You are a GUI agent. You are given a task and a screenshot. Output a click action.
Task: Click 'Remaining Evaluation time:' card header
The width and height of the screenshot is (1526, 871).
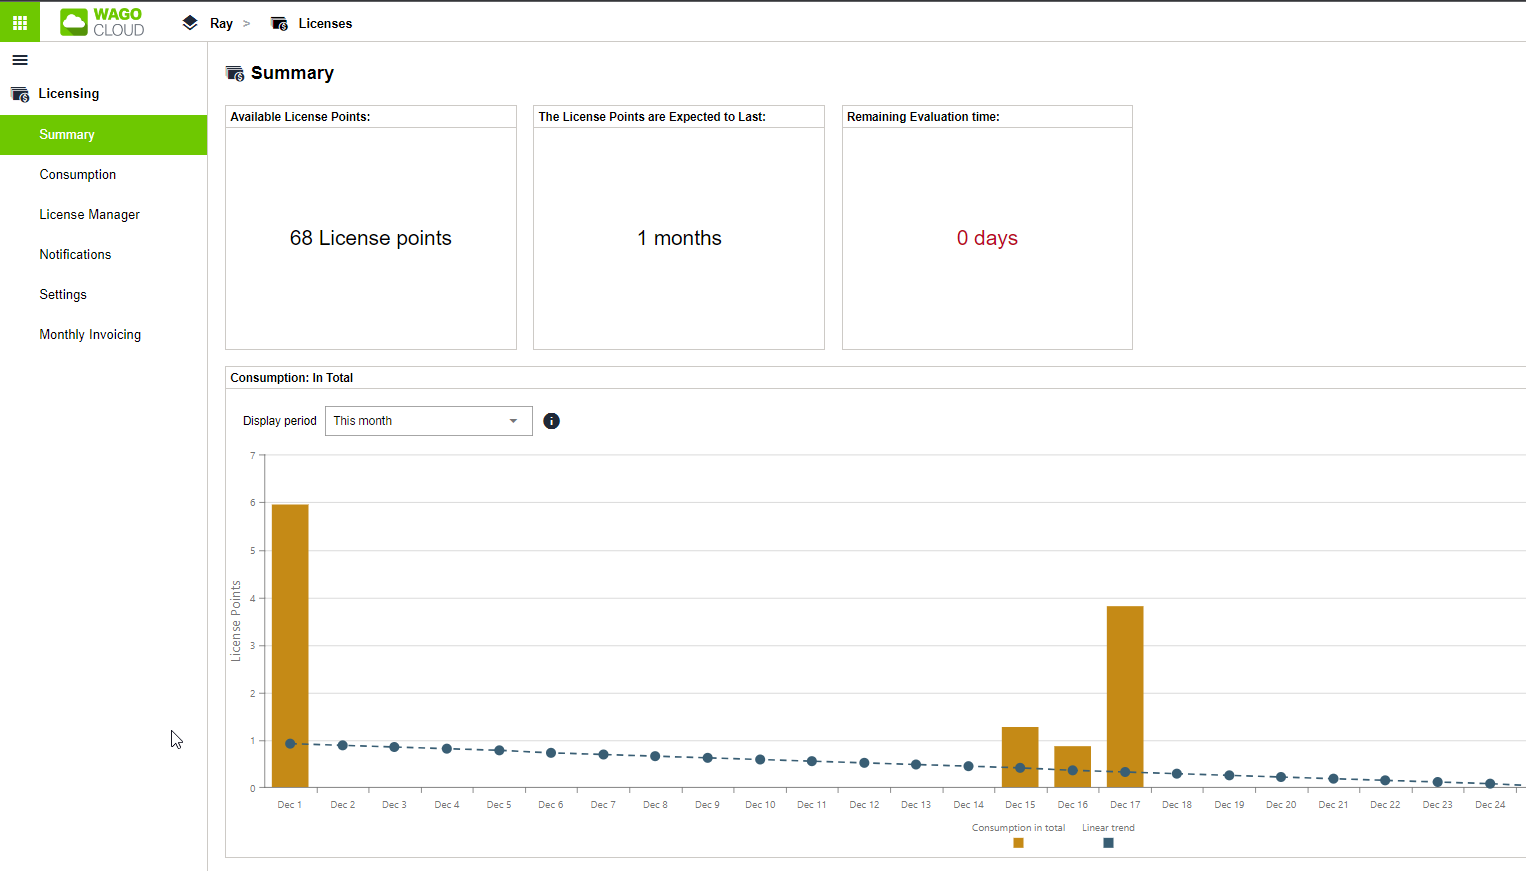[x=923, y=117]
